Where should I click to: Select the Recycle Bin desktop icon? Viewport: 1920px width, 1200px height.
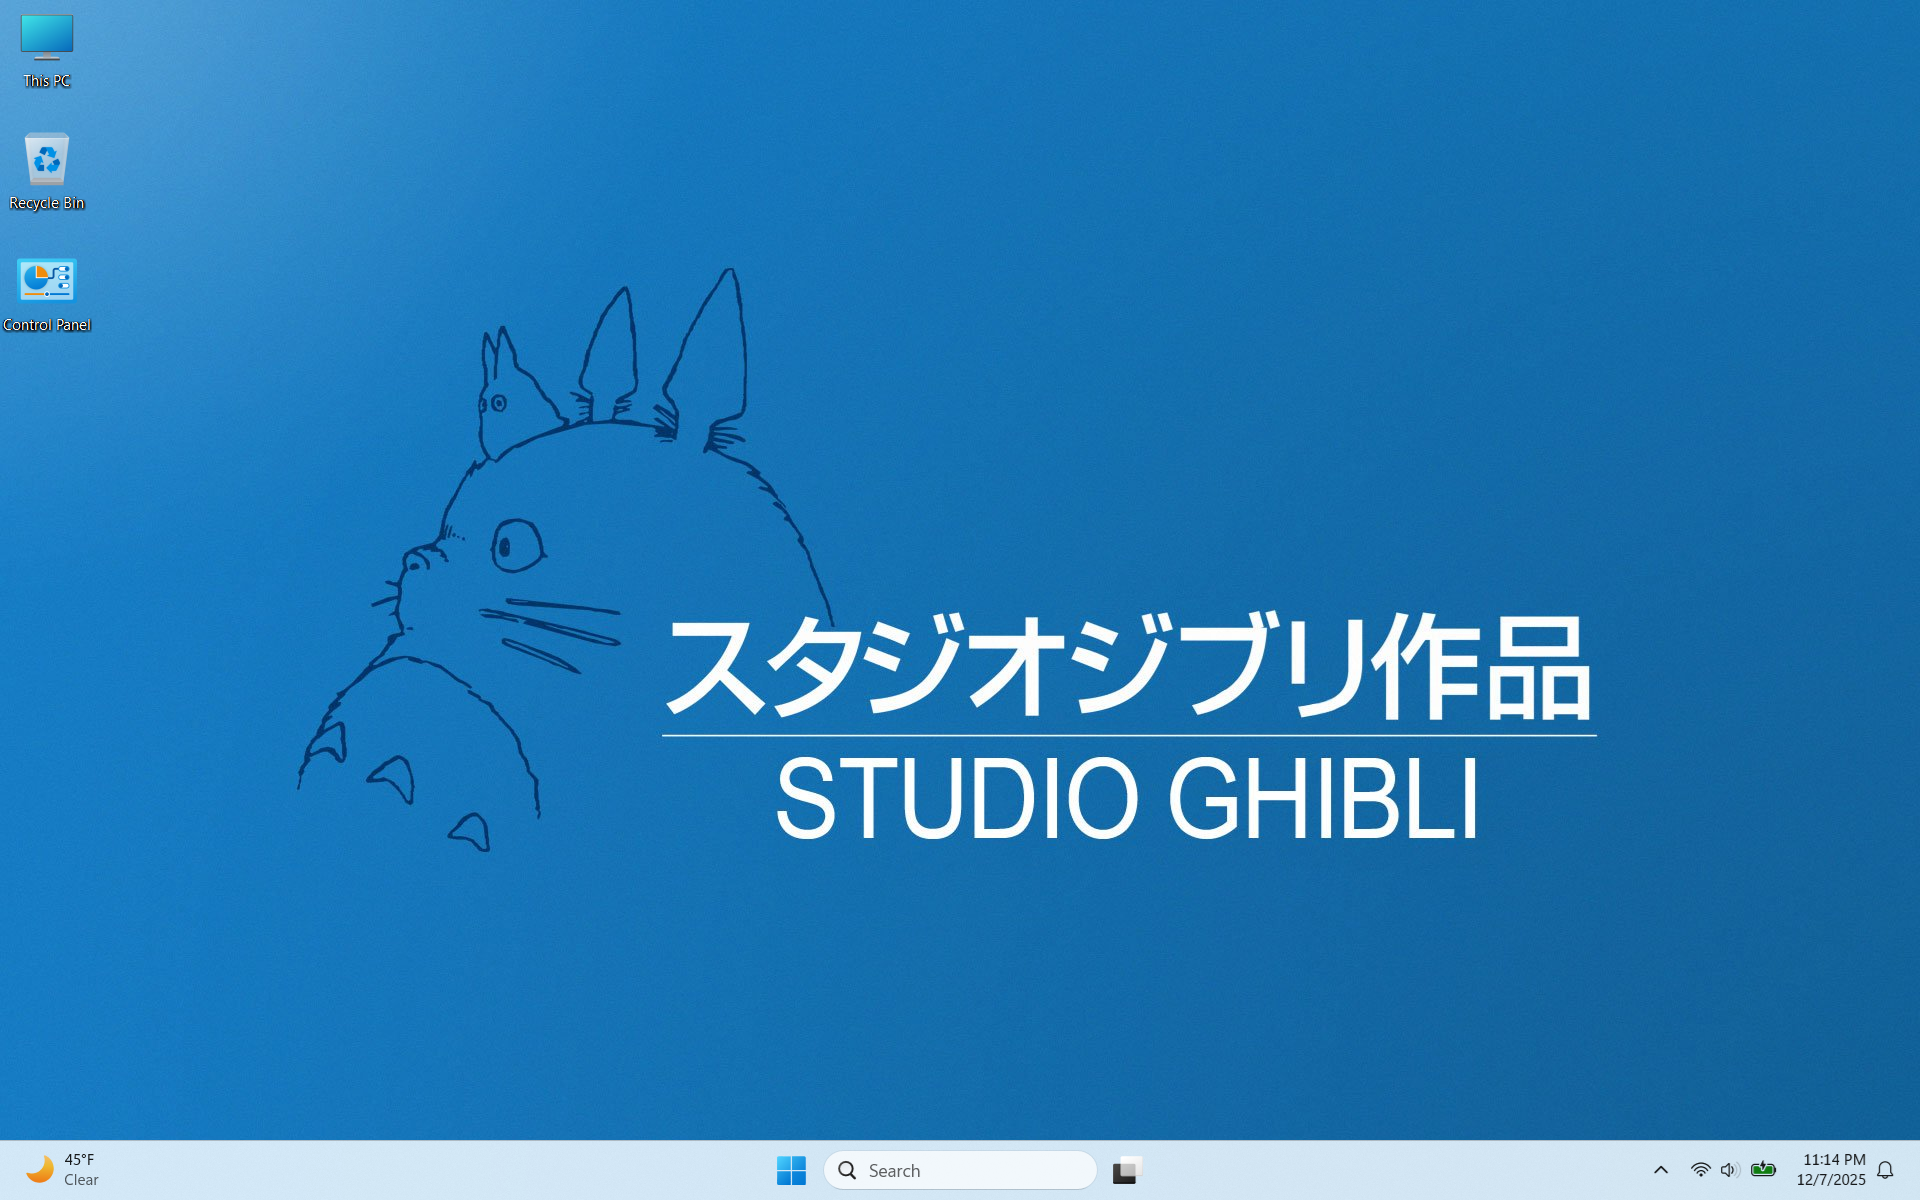pyautogui.click(x=47, y=160)
